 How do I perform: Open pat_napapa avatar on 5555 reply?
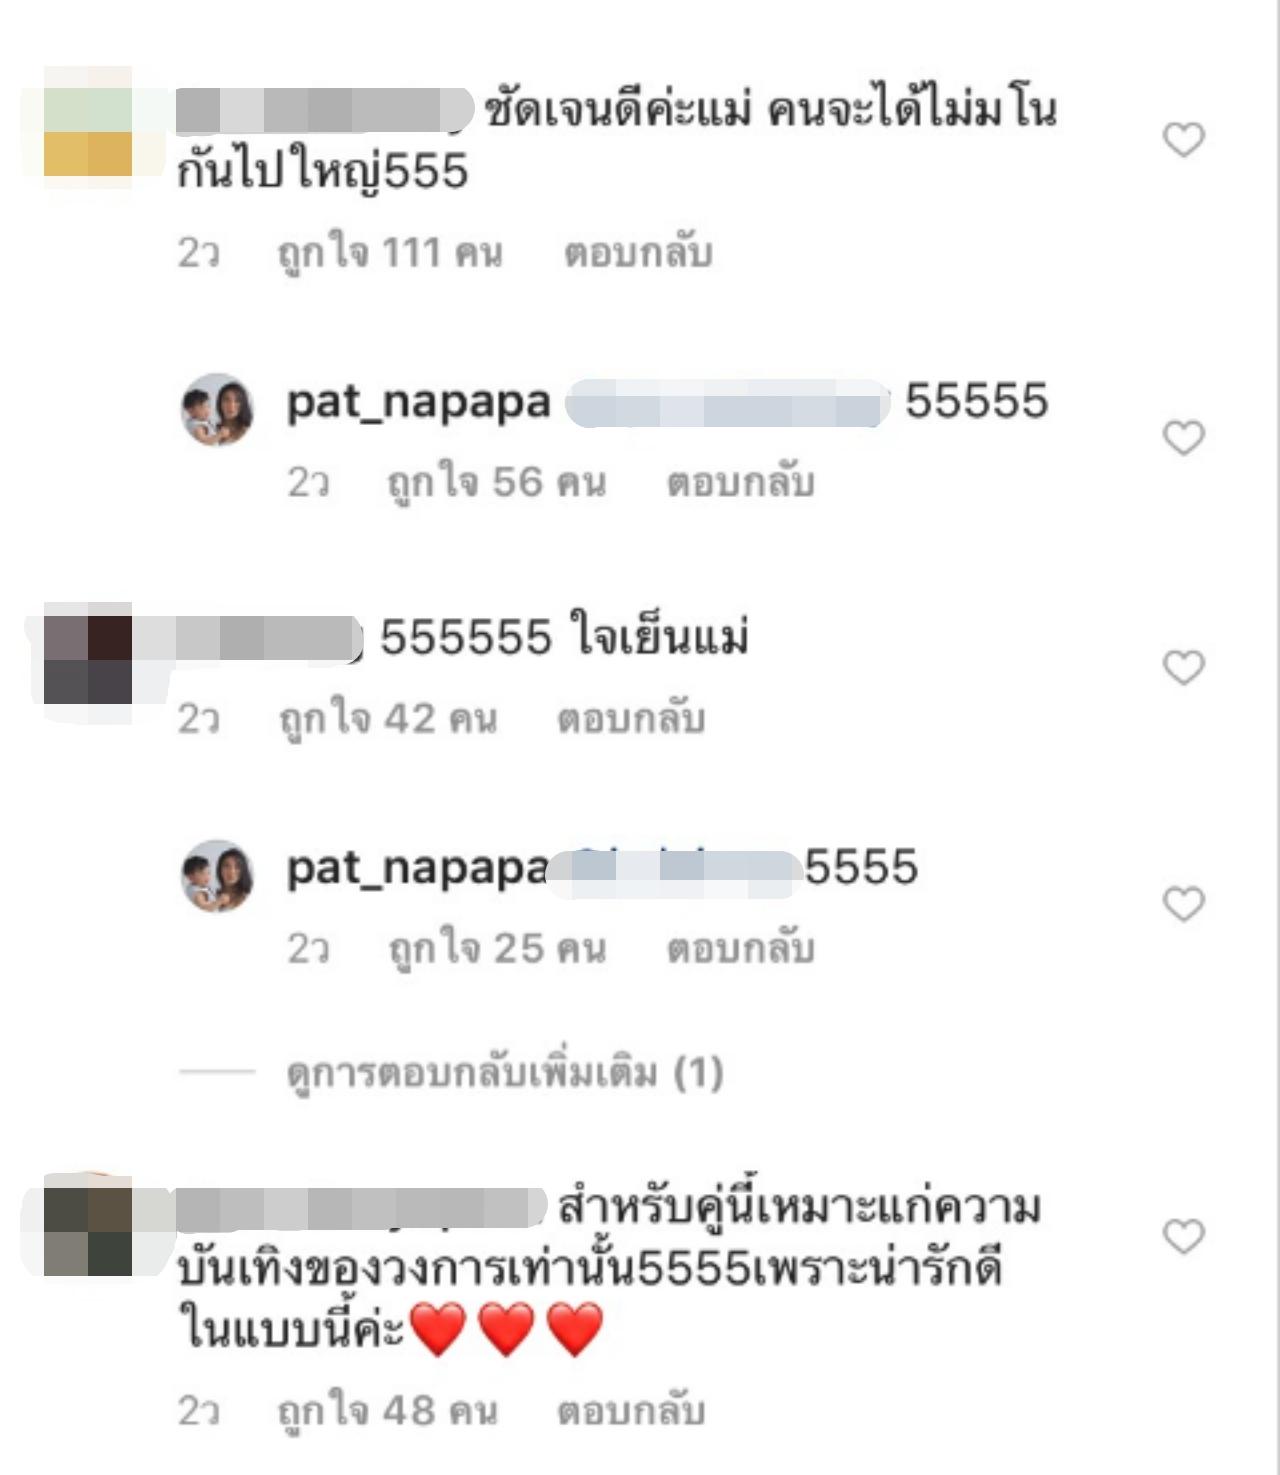pyautogui.click(x=217, y=876)
